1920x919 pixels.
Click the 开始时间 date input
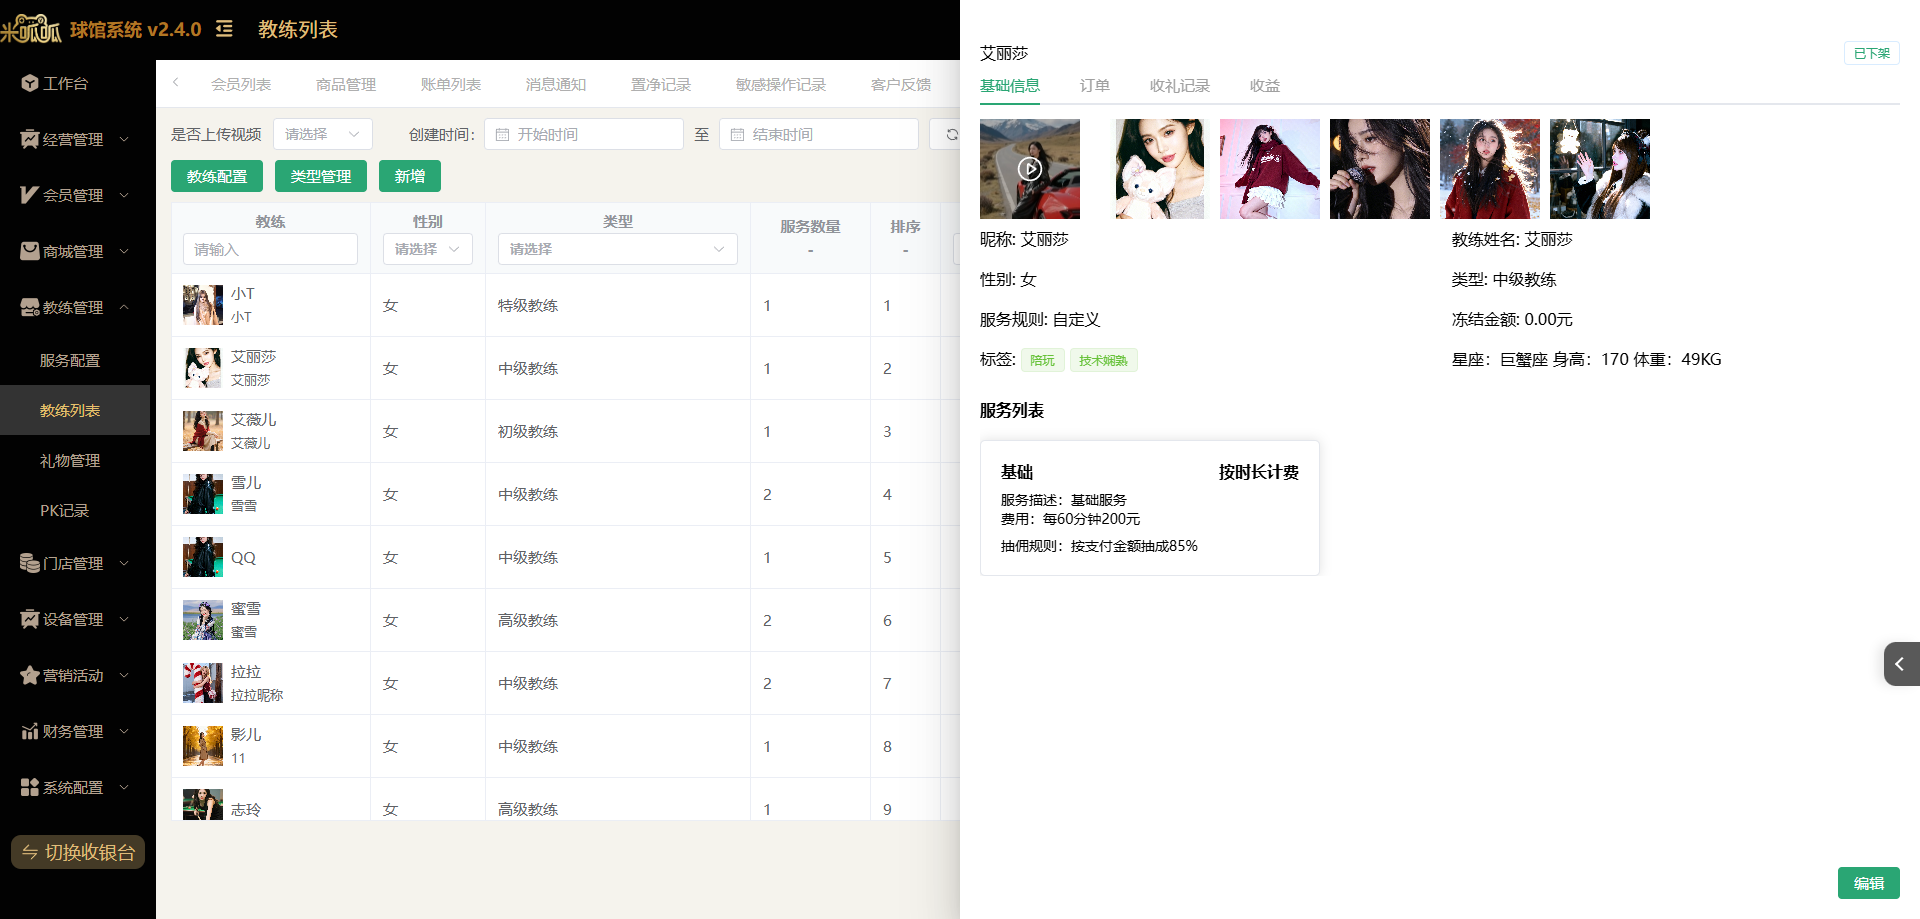[x=584, y=134]
